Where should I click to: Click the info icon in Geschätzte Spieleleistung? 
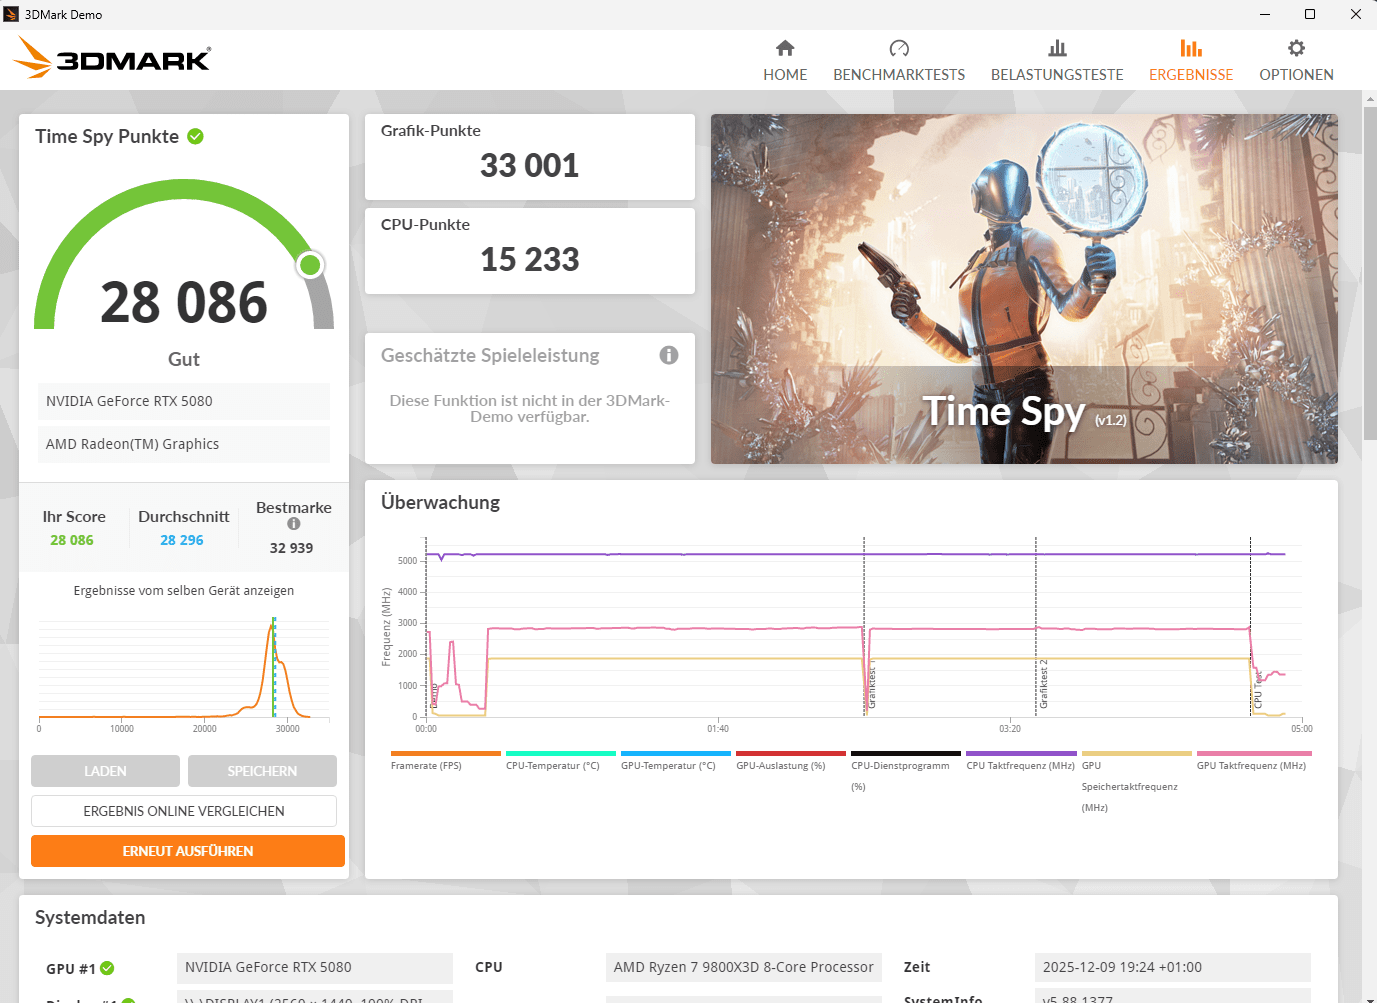click(x=669, y=355)
